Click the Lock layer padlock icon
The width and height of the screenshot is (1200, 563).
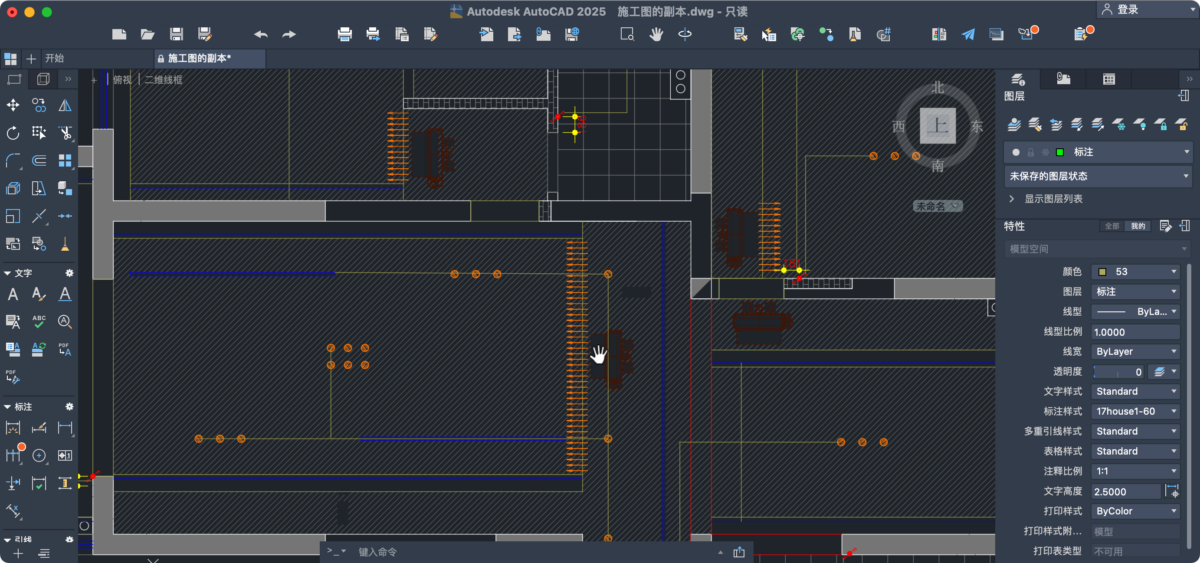1161,125
